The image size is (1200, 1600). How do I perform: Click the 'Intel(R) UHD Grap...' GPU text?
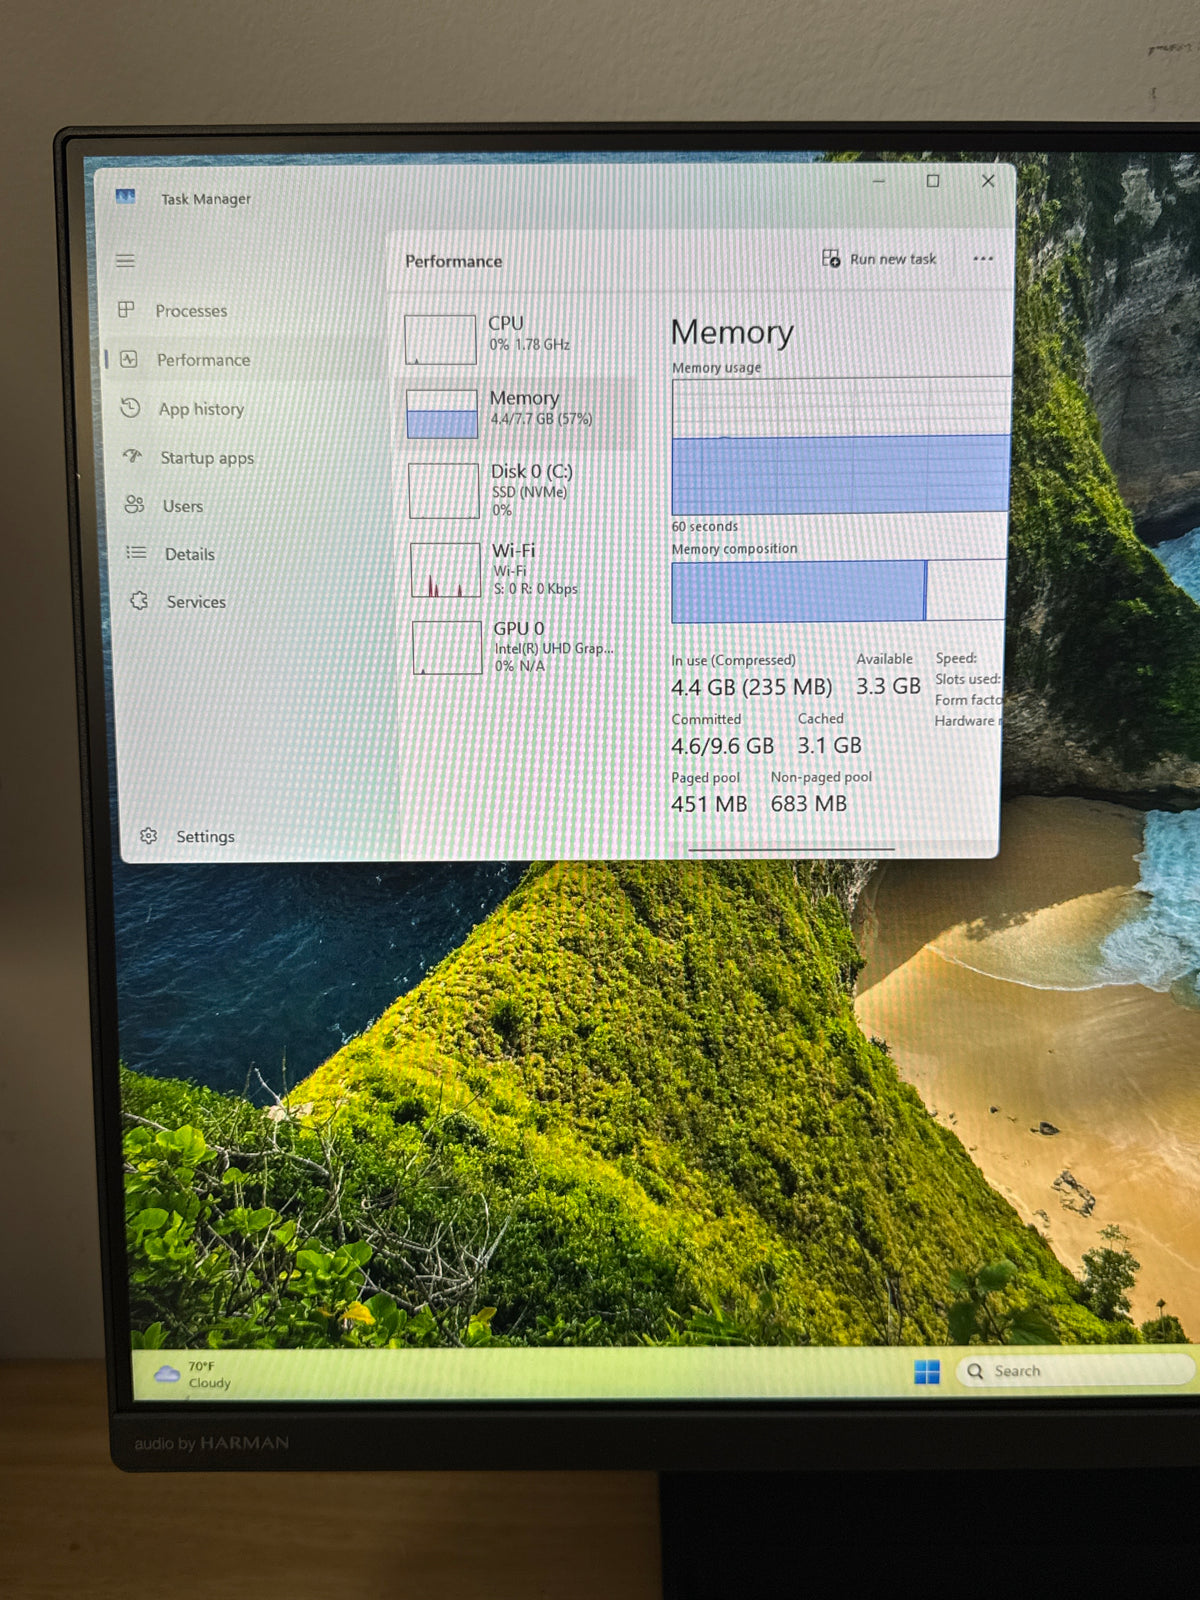tap(554, 648)
